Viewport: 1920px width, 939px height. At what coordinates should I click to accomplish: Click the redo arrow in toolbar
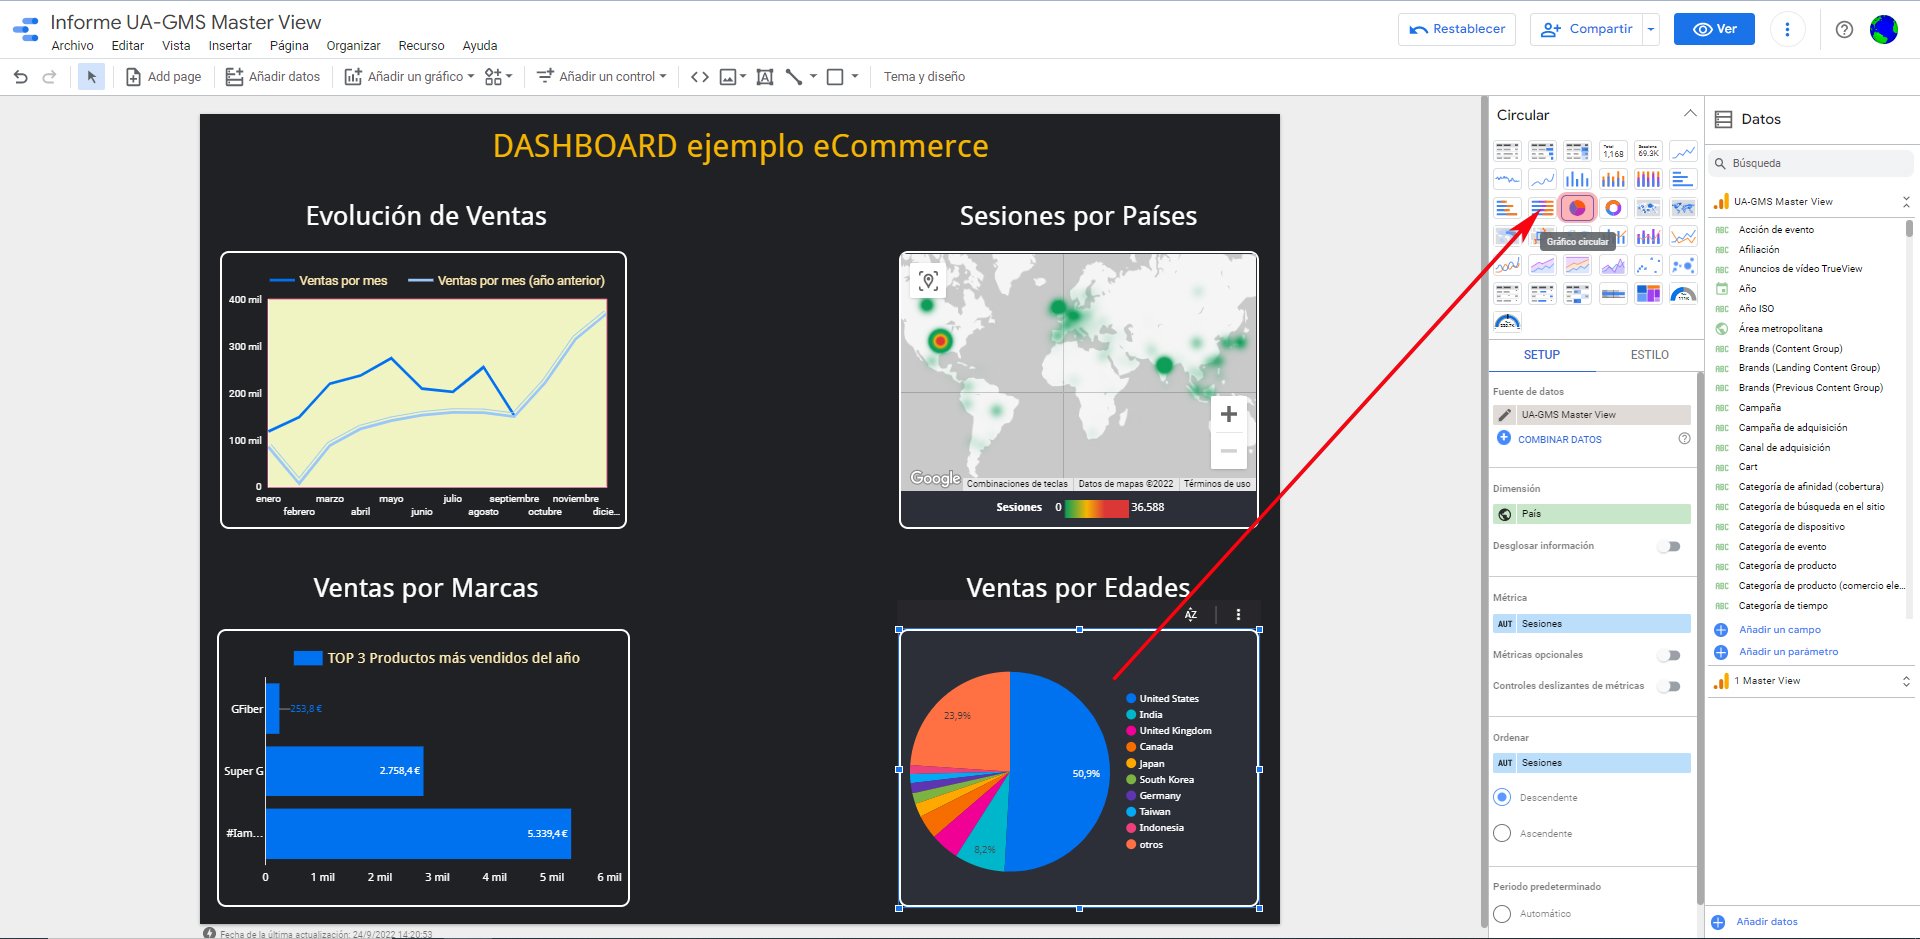tap(49, 77)
